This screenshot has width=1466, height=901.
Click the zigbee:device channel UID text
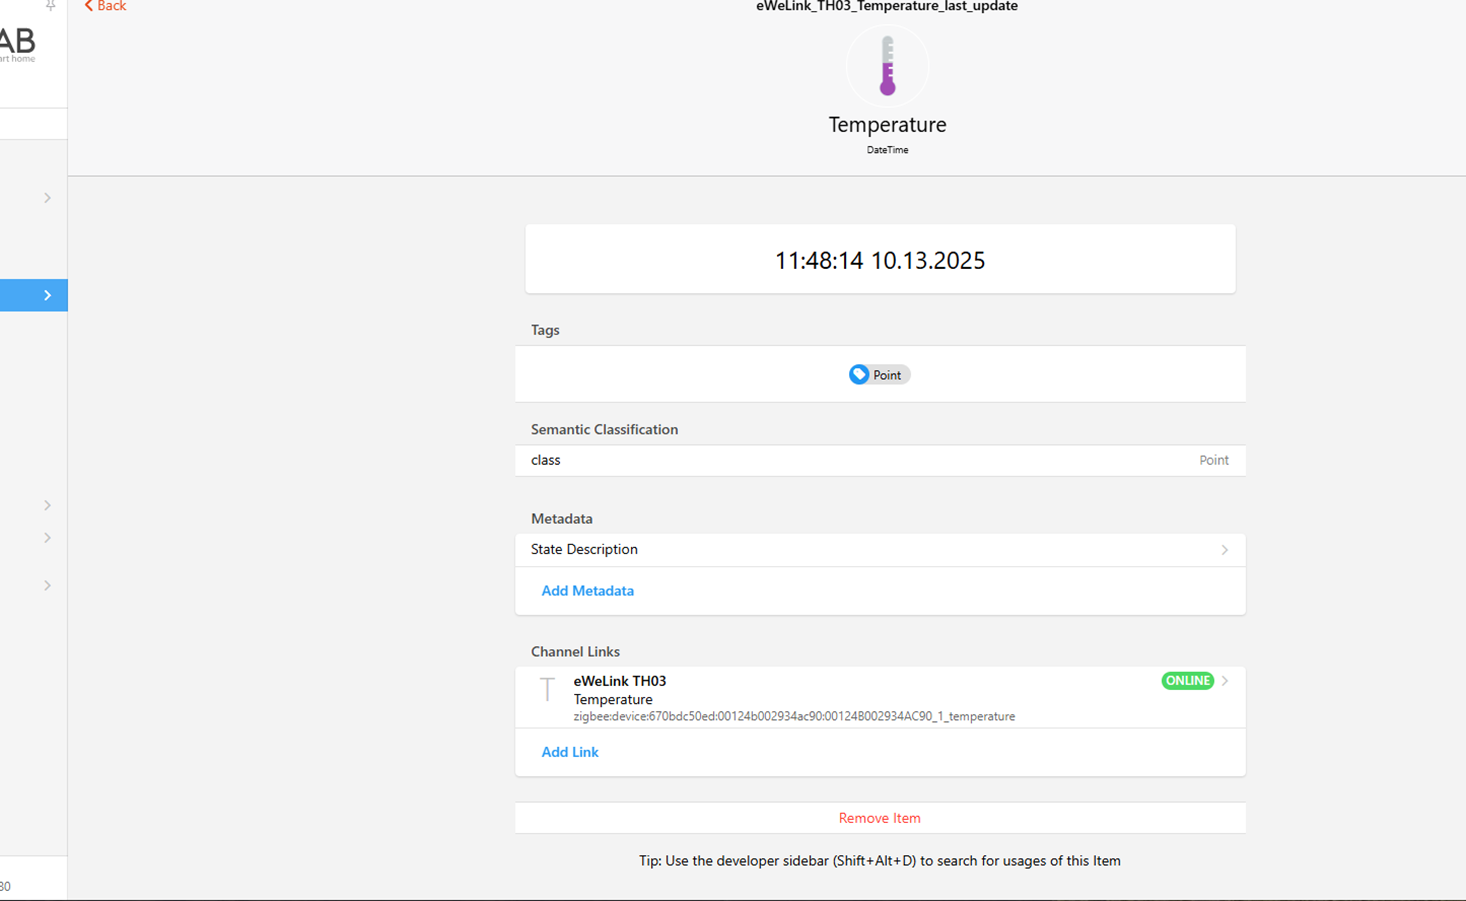[794, 716]
